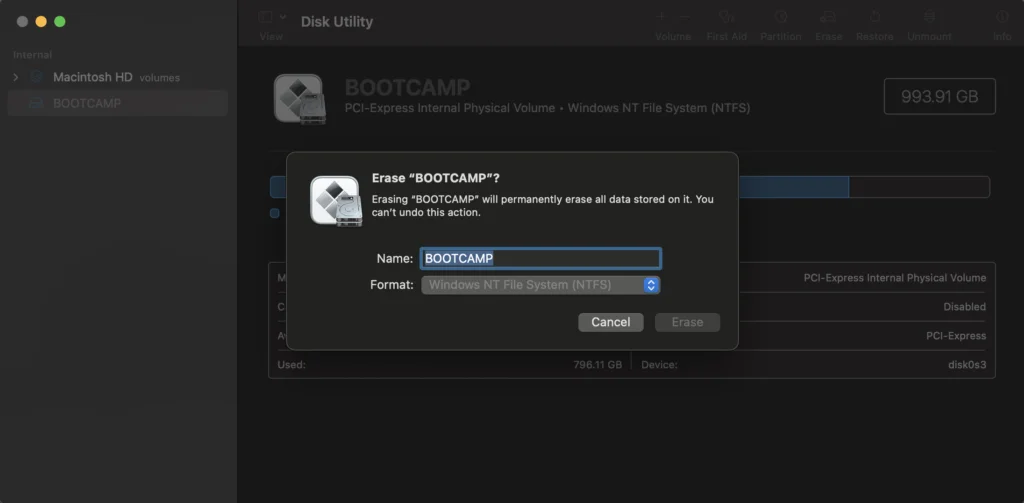The image size is (1024, 503).
Task: Click the remove volume minus icon
Action: click(684, 17)
